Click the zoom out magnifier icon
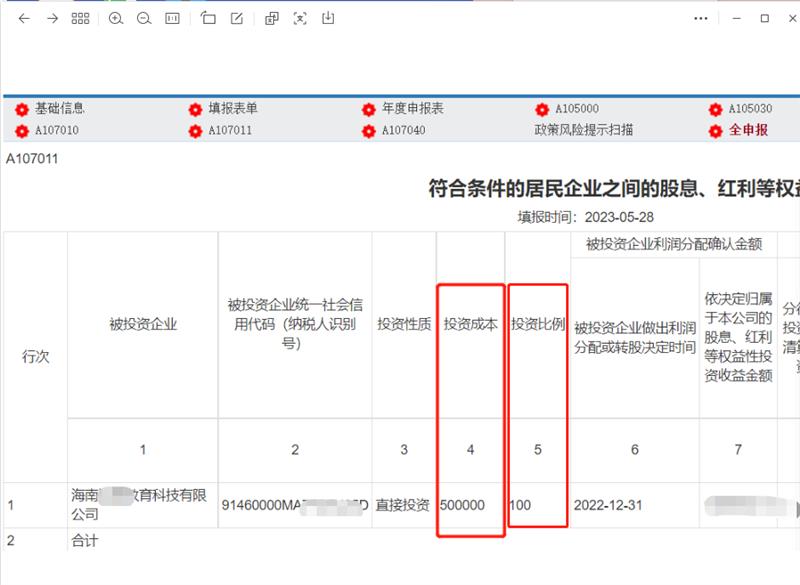This screenshot has width=800, height=585. (x=144, y=18)
